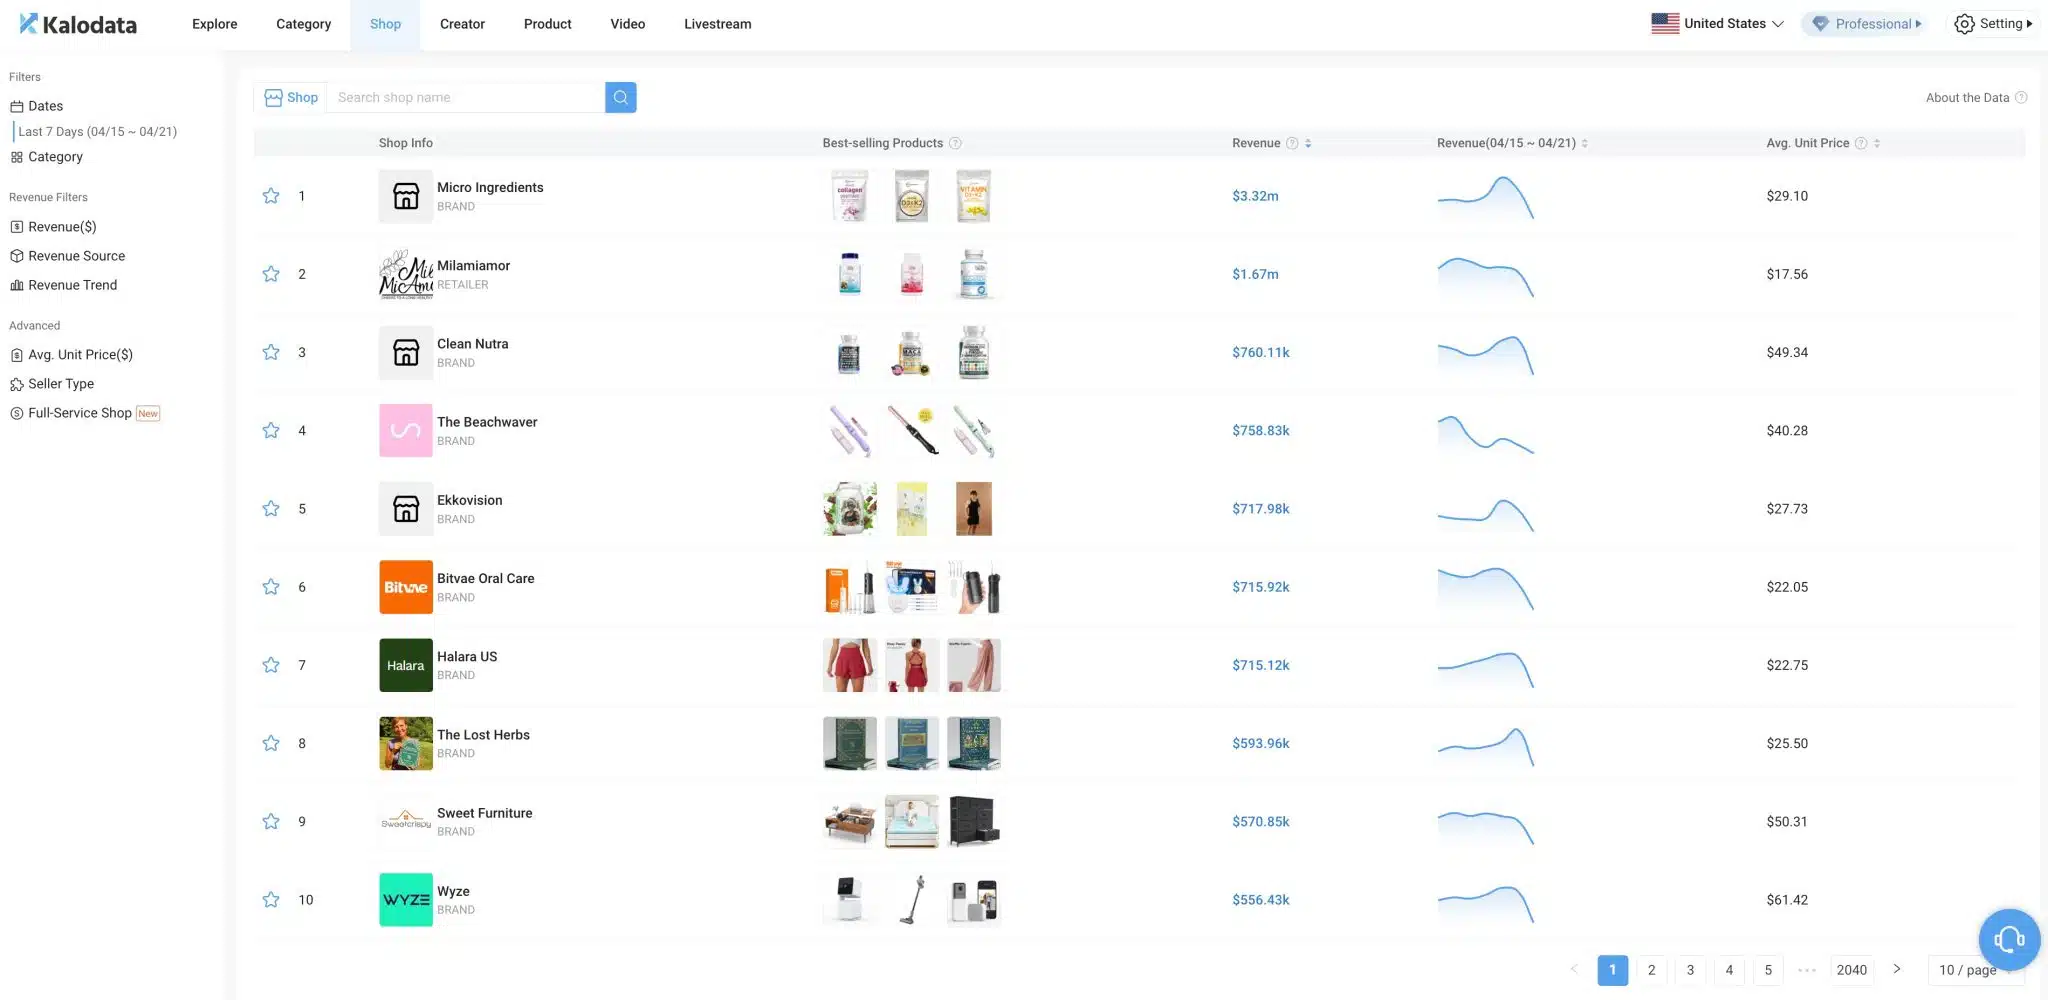The image size is (2048, 1000).
Task: Open the United States country dropdown
Action: point(1718,24)
